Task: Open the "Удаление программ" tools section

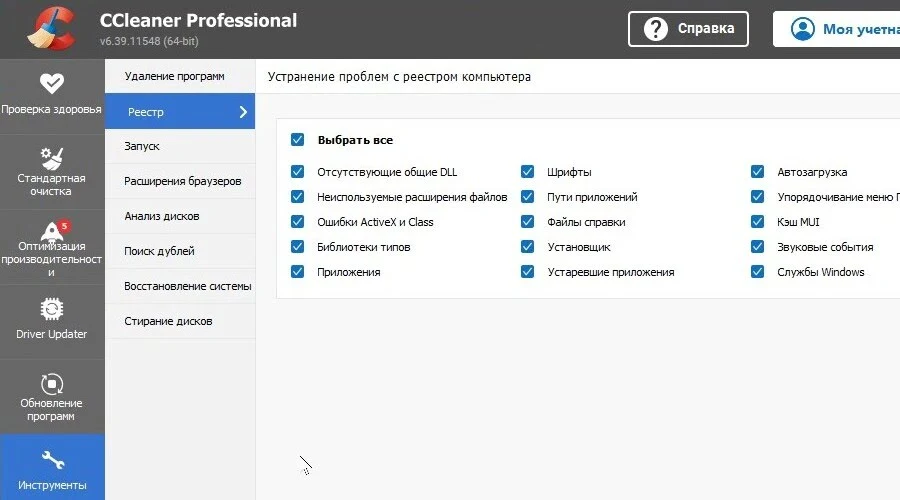Action: (x=174, y=76)
